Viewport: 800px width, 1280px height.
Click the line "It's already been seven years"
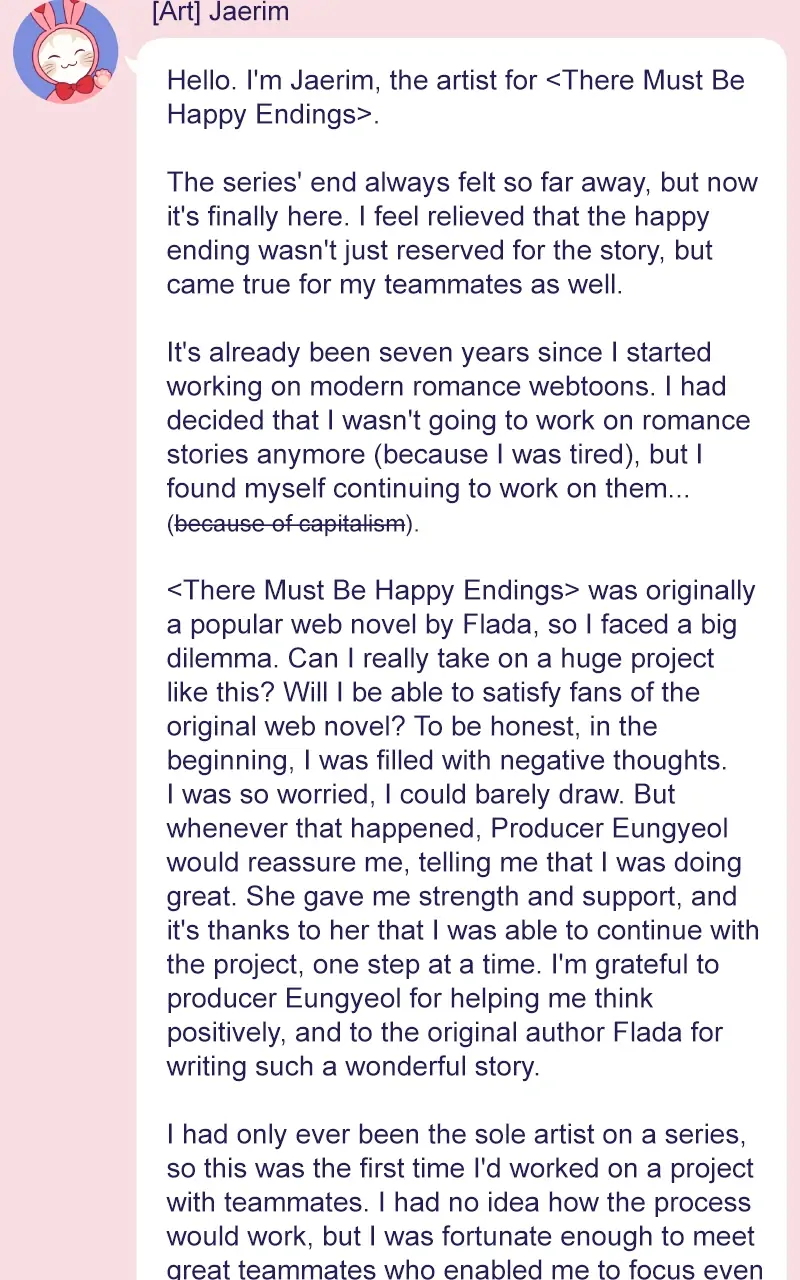tap(439, 352)
